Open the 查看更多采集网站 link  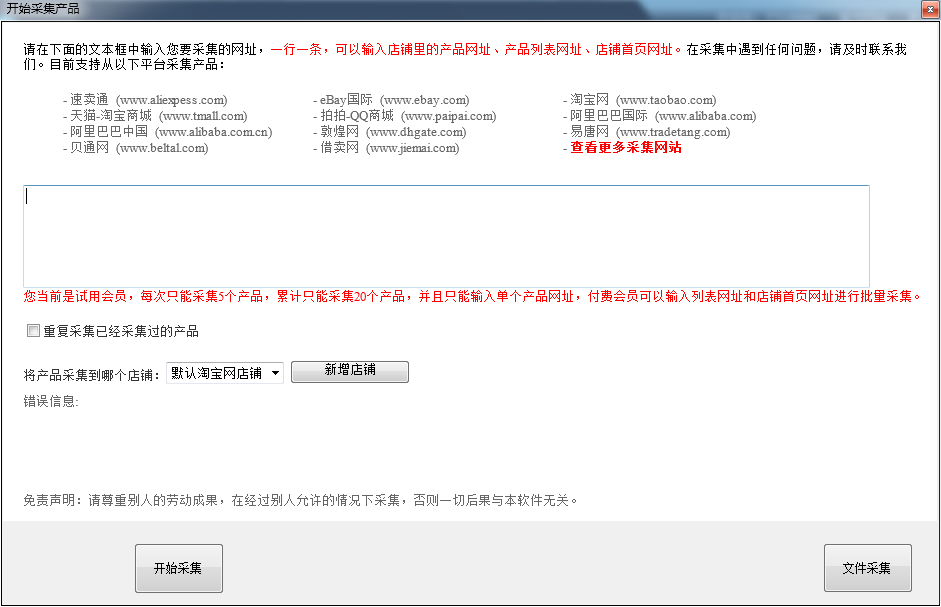pyautogui.click(x=626, y=148)
